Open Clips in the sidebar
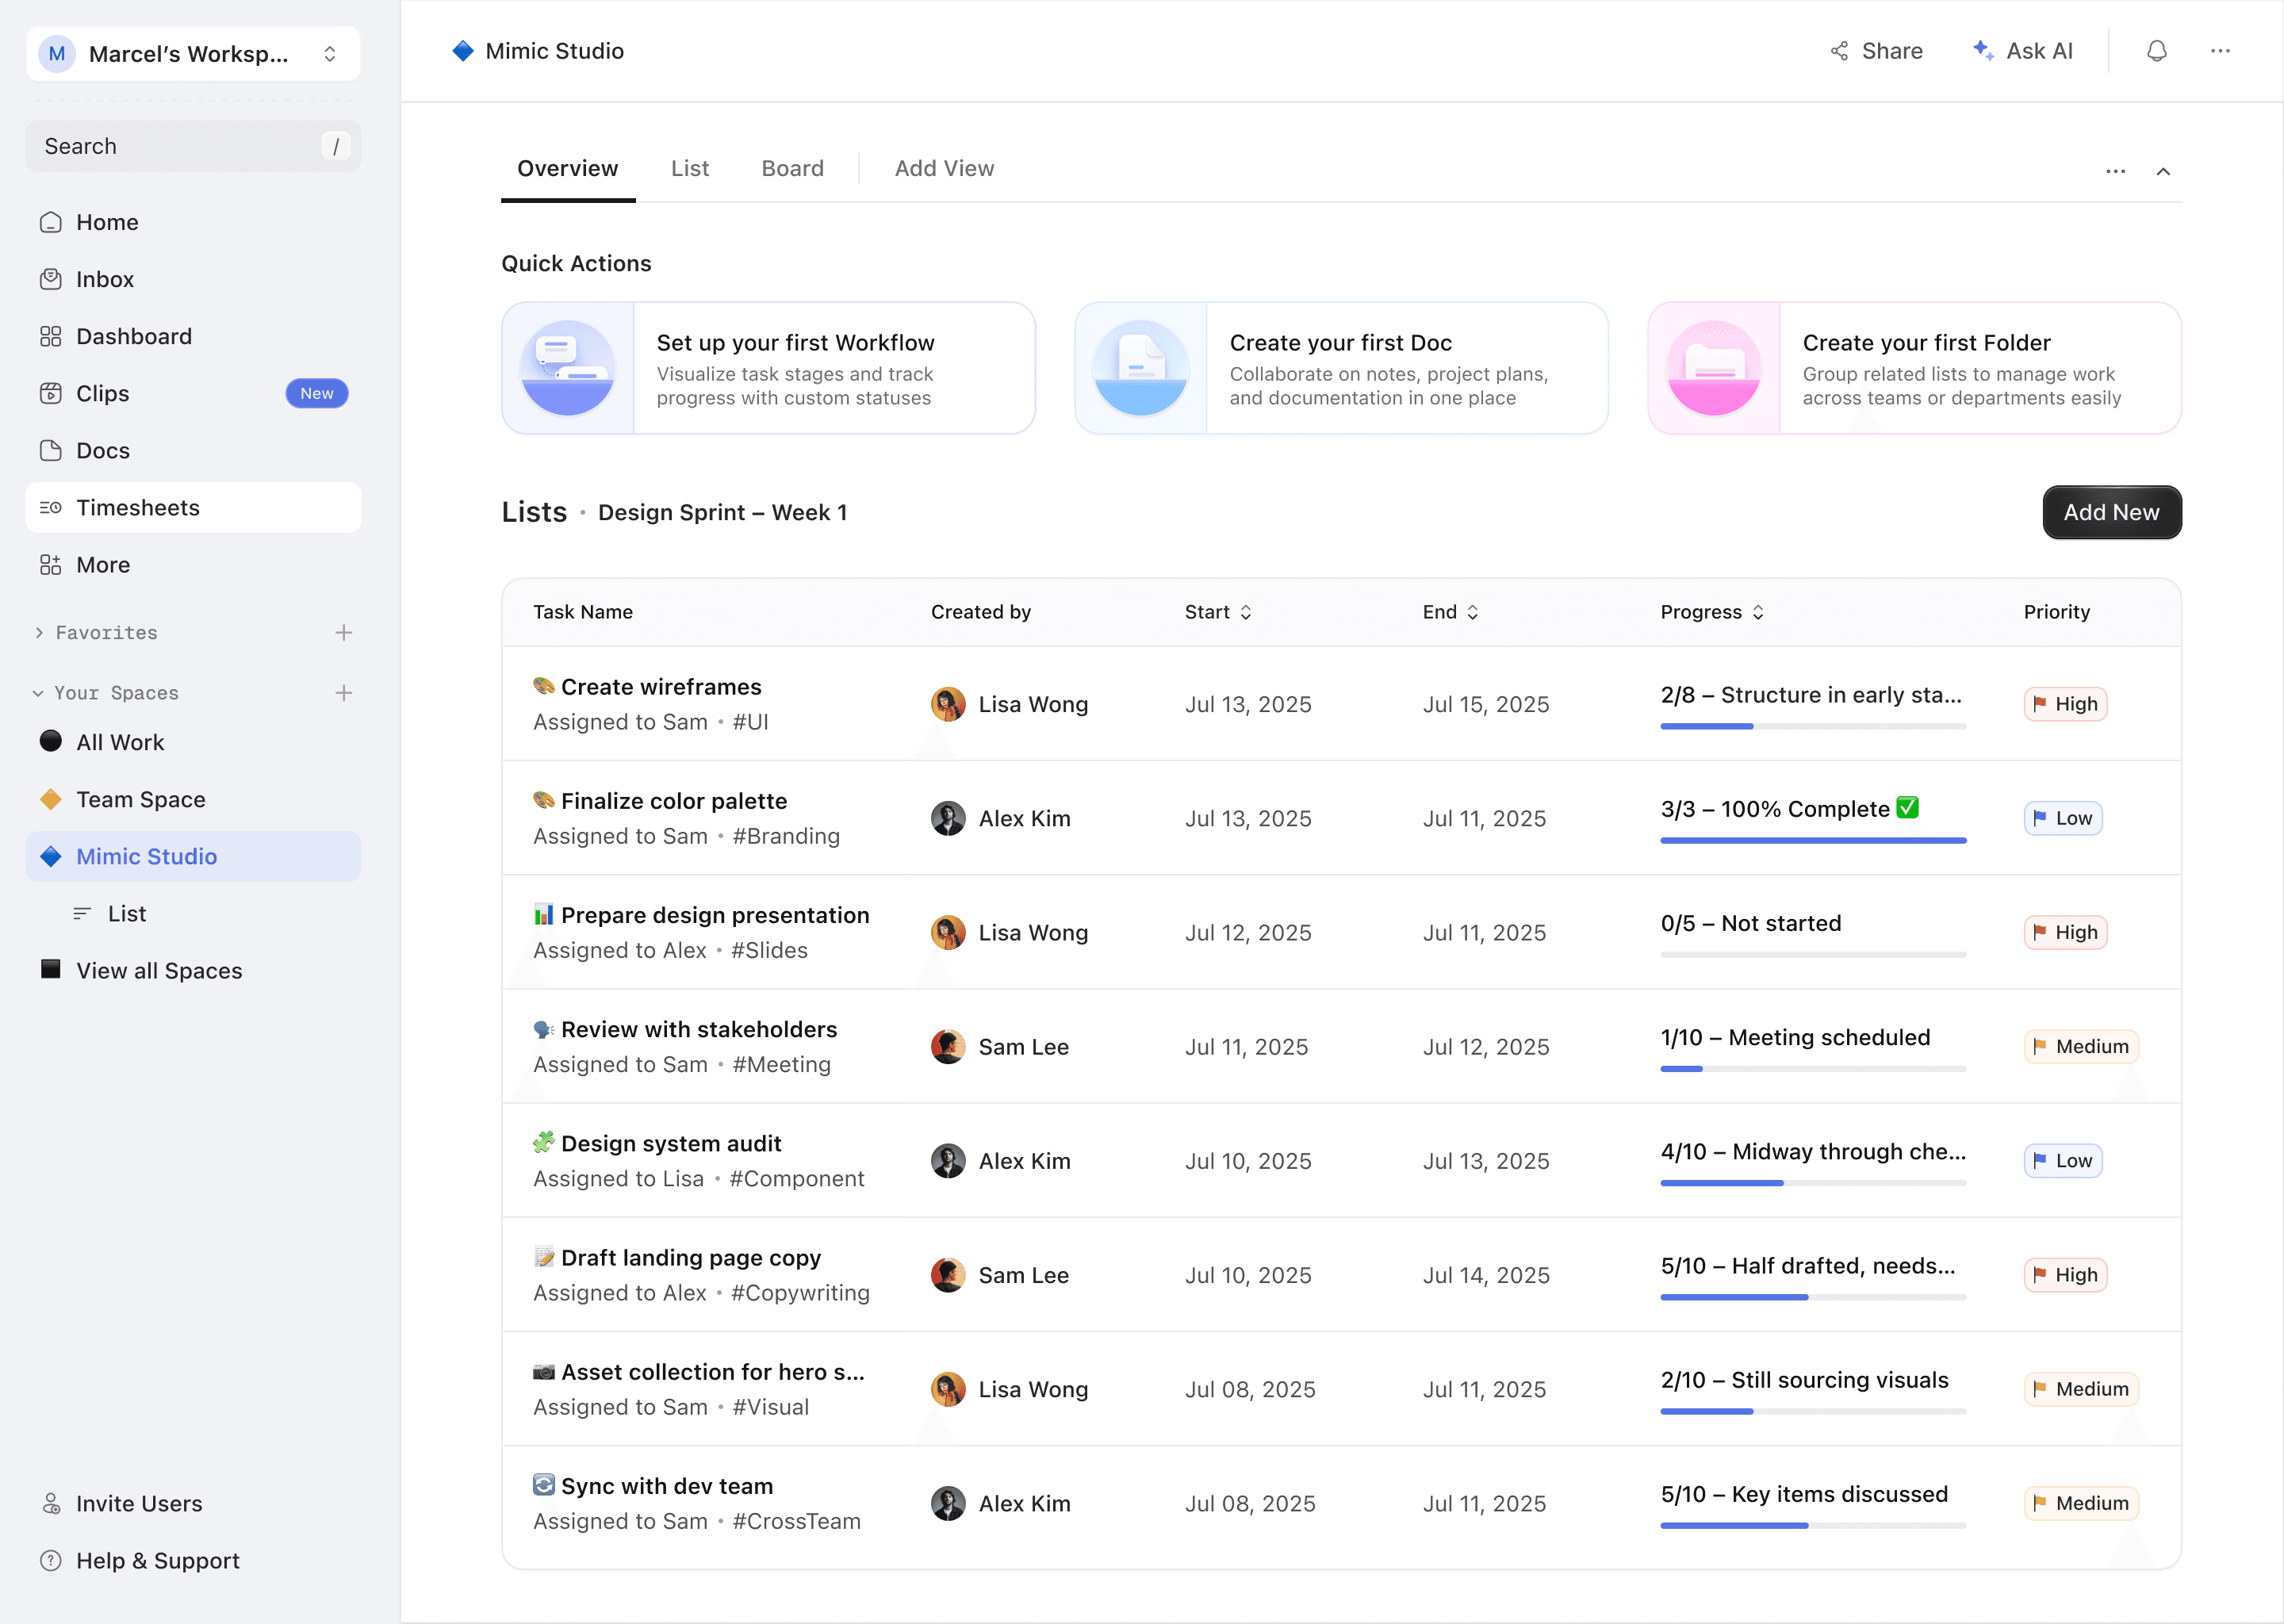This screenshot has height=1624, width=2284. click(102, 393)
